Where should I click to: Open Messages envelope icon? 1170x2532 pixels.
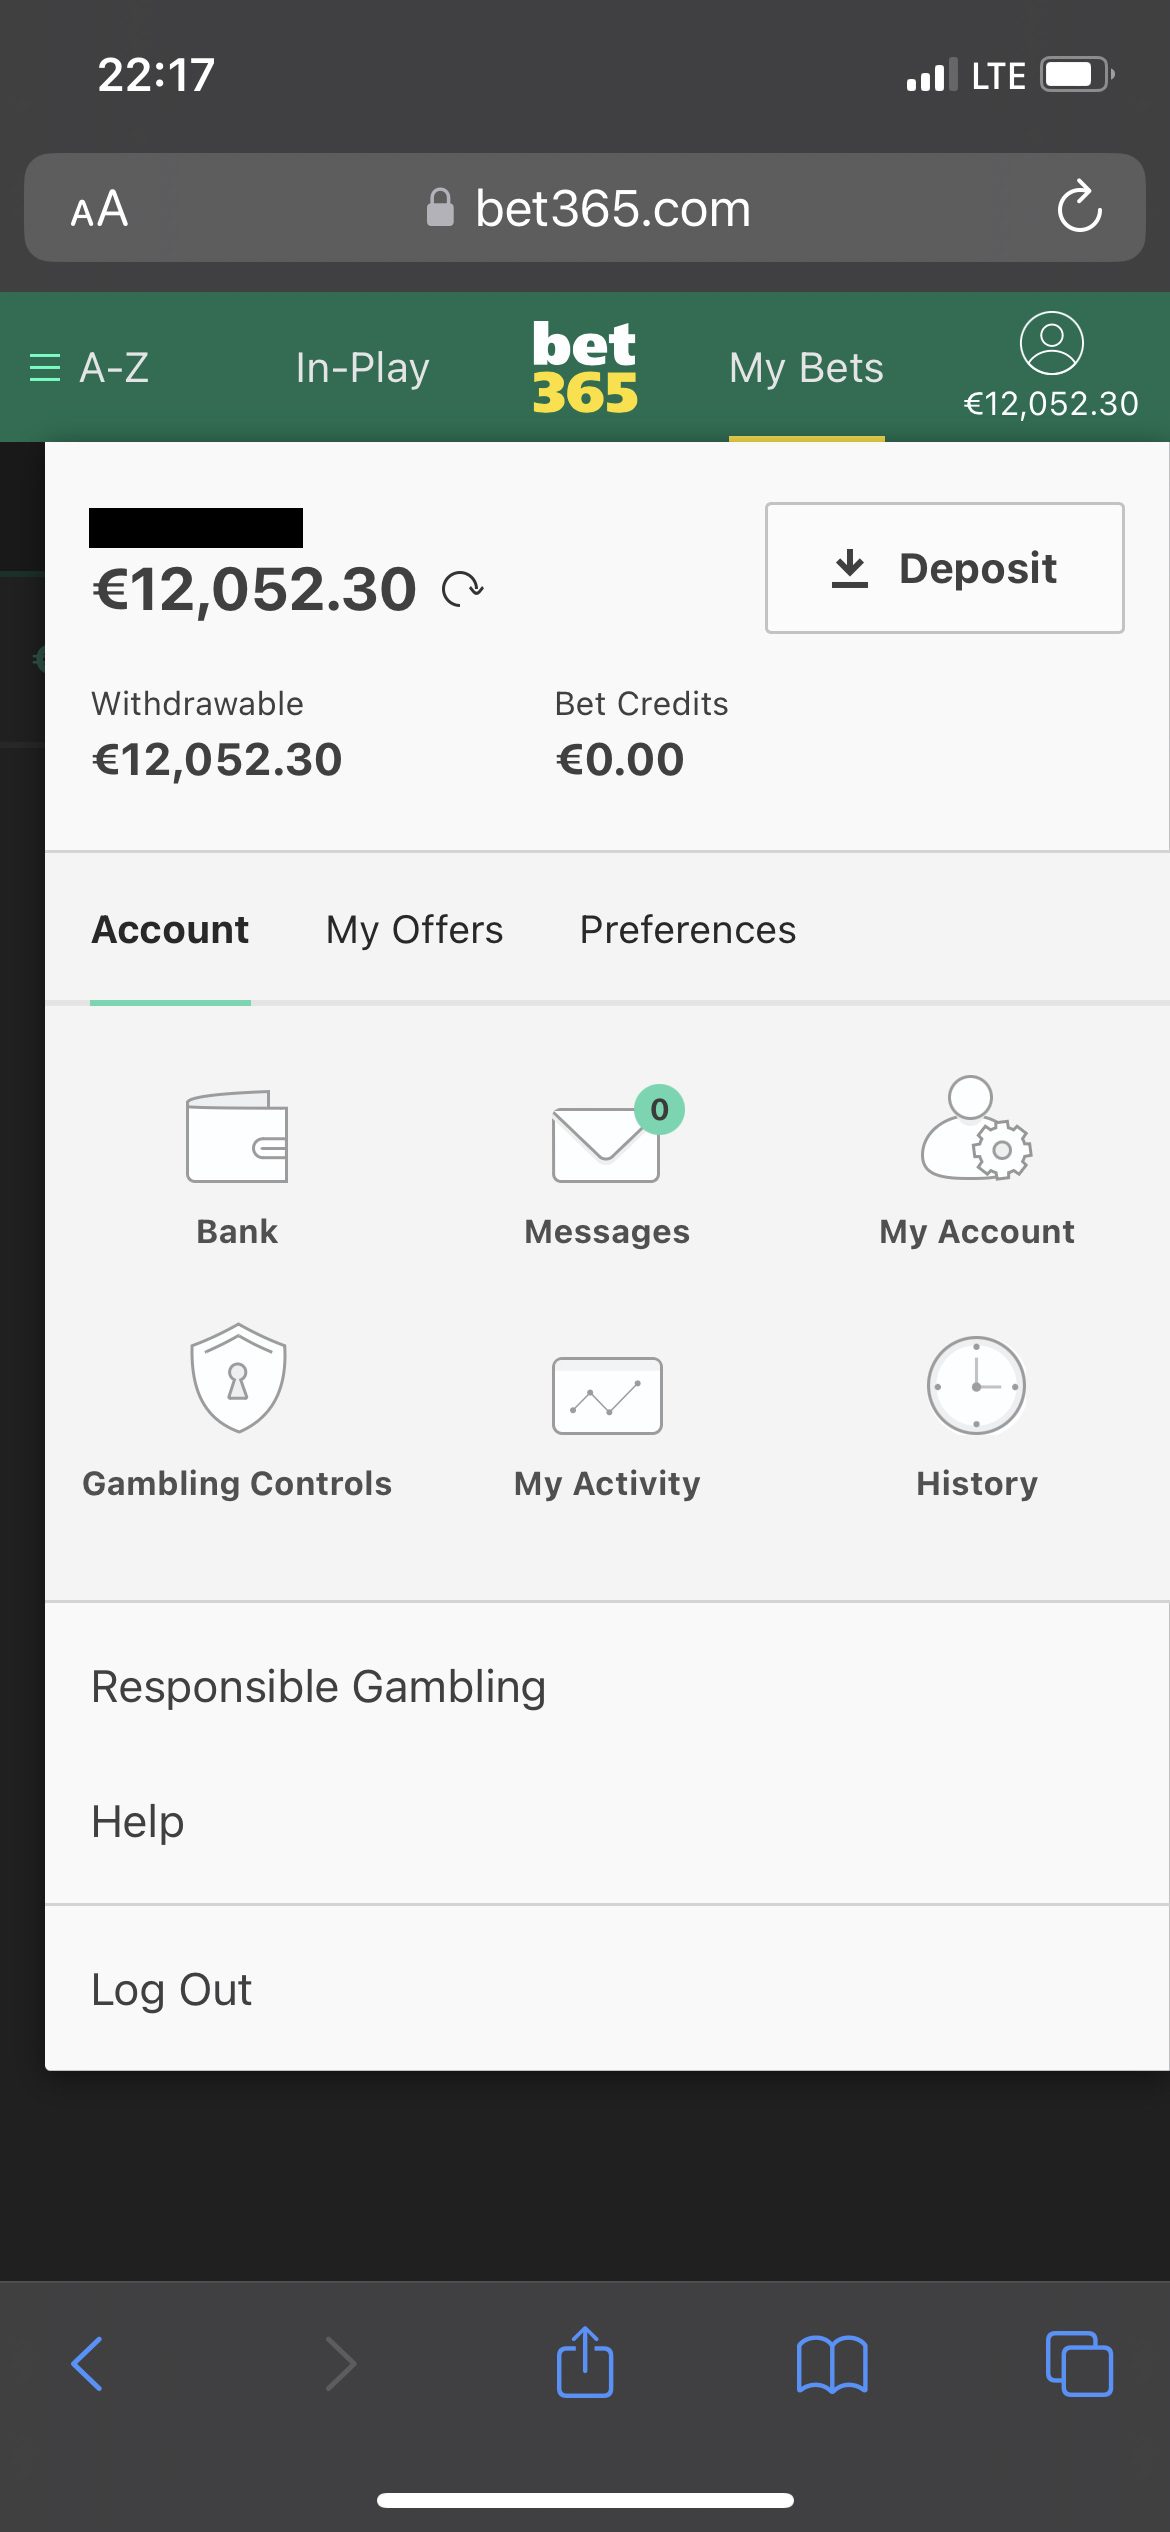pyautogui.click(x=606, y=1143)
